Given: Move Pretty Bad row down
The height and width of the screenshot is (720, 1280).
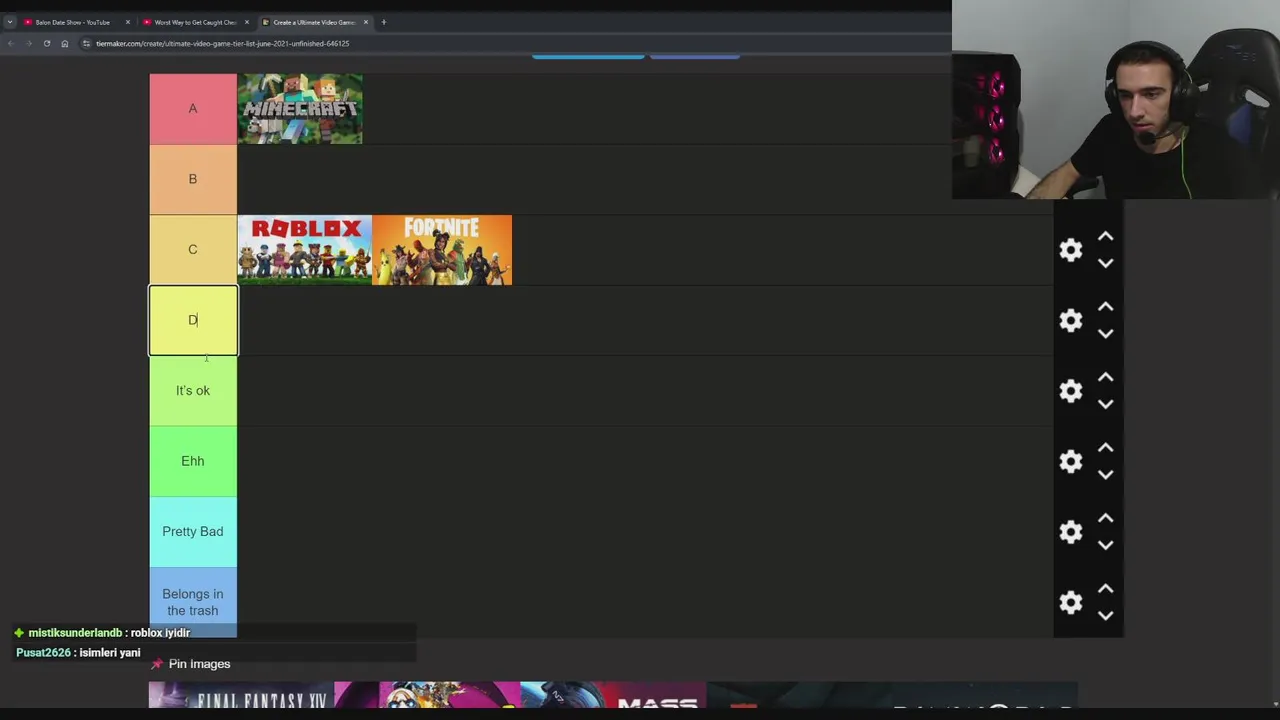Looking at the screenshot, I should pyautogui.click(x=1105, y=545).
